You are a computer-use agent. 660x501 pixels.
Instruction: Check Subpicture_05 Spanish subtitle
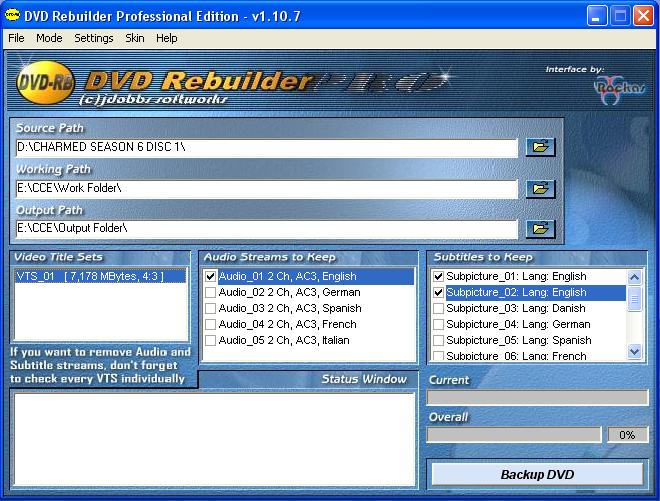click(x=438, y=341)
